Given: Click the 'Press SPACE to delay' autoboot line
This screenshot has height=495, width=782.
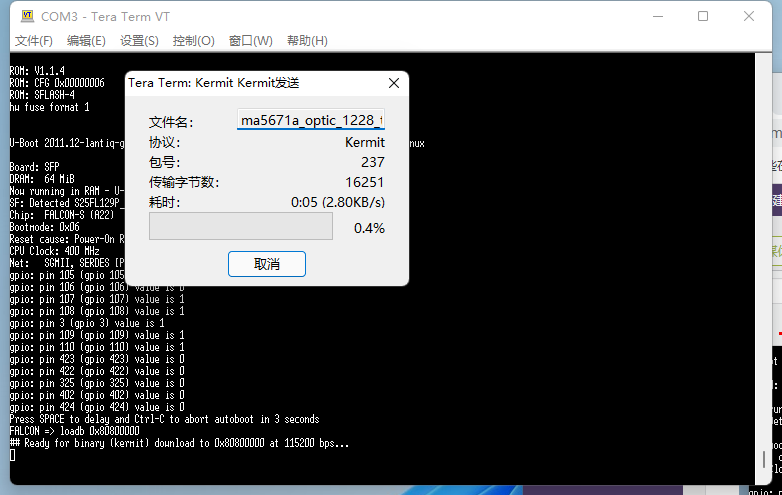Looking at the screenshot, I should (x=165, y=419).
